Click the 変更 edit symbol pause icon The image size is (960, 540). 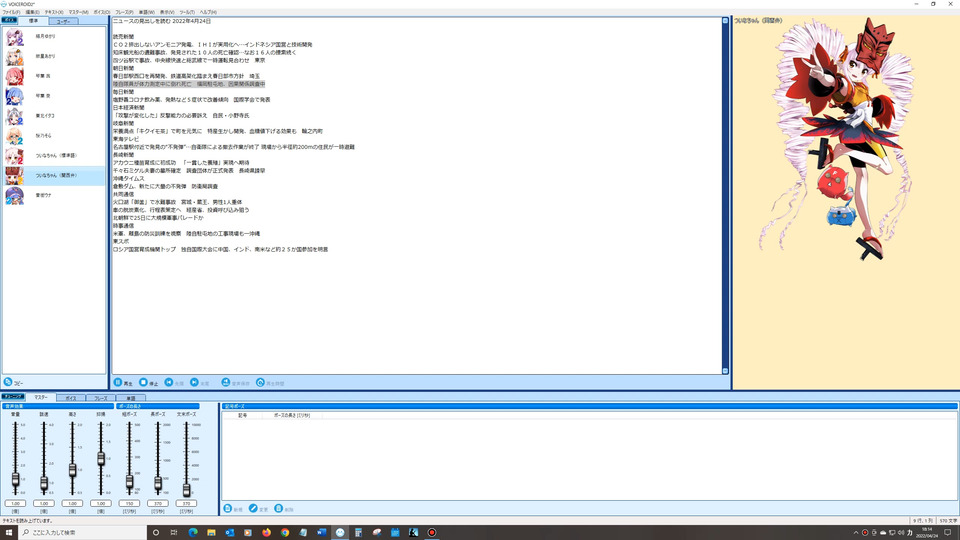click(x=253, y=509)
